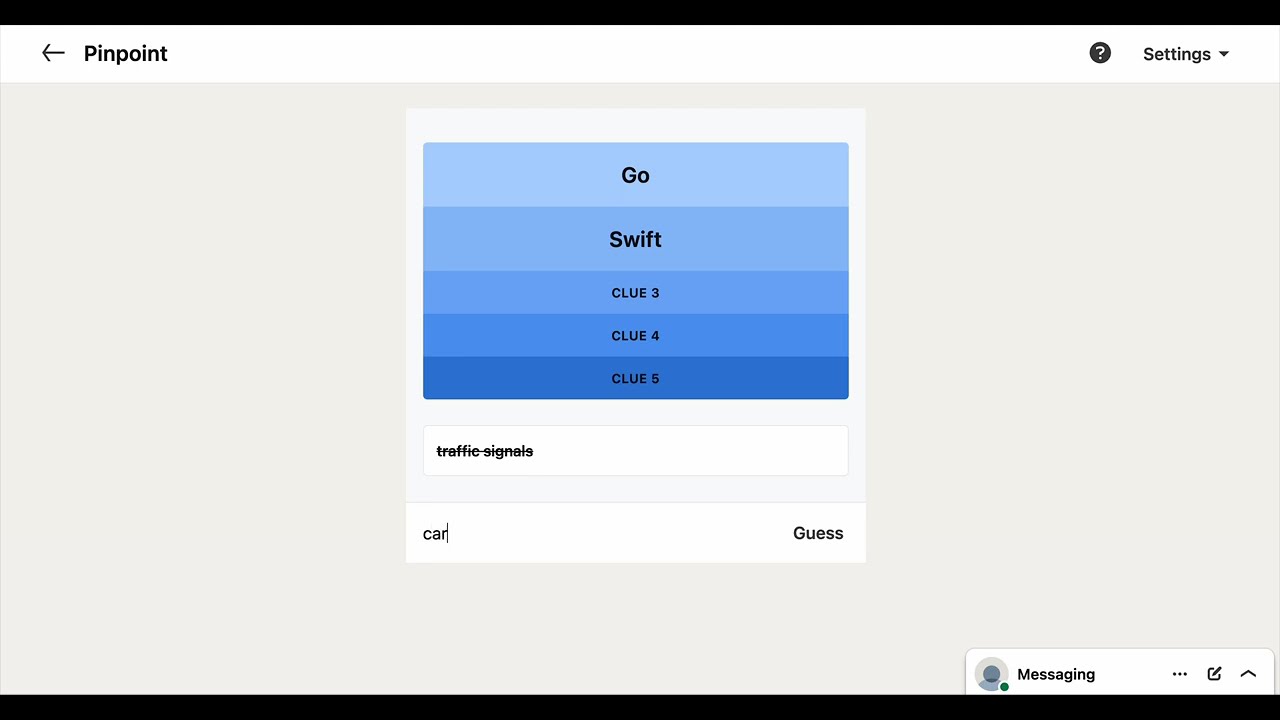This screenshot has width=1280, height=720.
Task: Click the CLUE 4 row
Action: (636, 336)
